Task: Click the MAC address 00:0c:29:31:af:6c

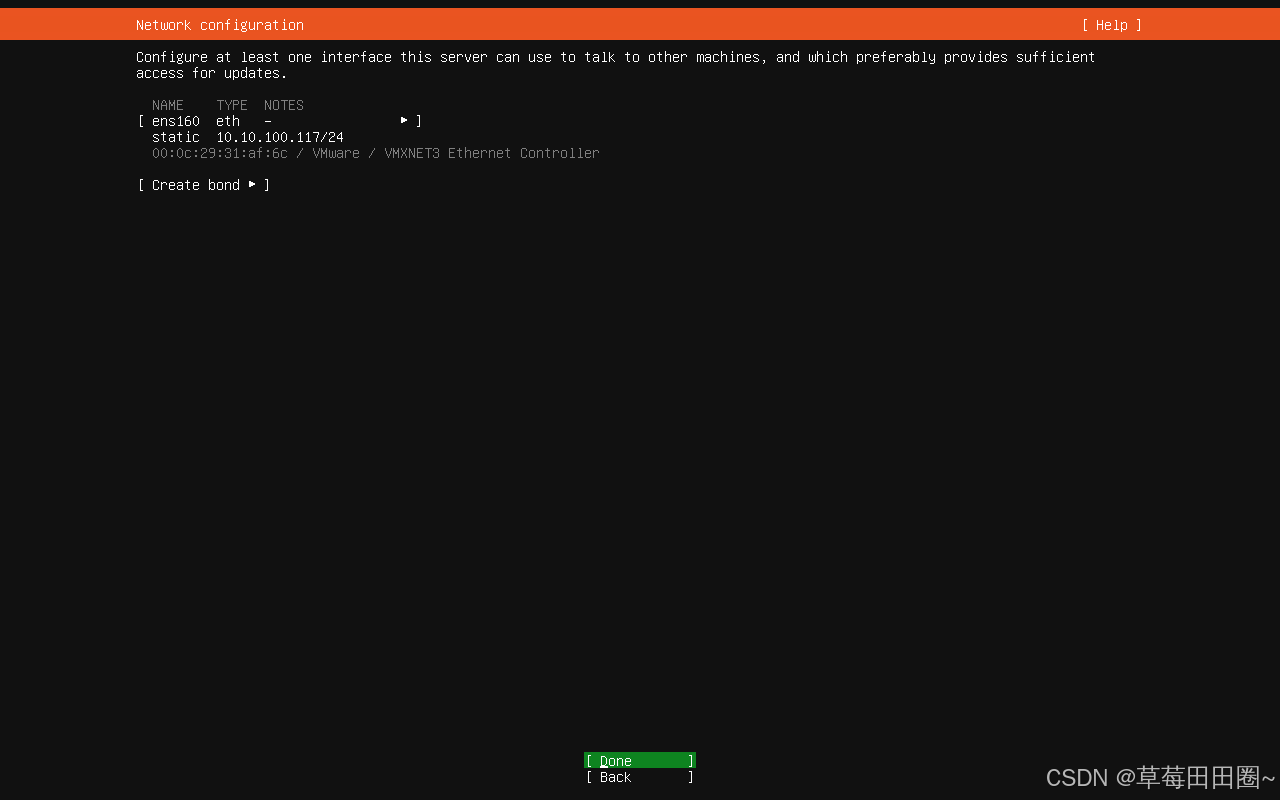Action: [219, 153]
